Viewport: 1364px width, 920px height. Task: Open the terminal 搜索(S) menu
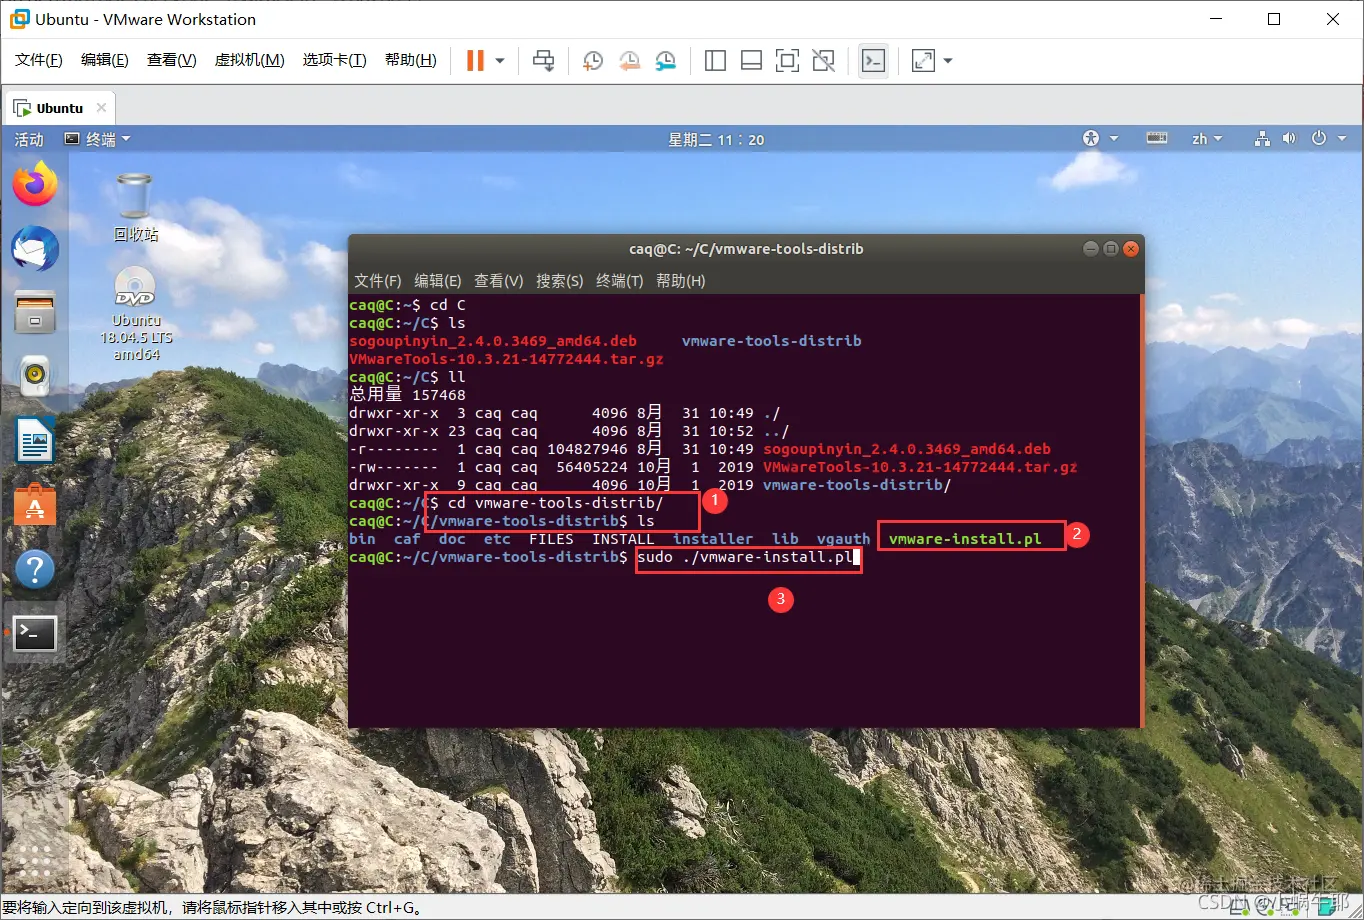(x=560, y=281)
